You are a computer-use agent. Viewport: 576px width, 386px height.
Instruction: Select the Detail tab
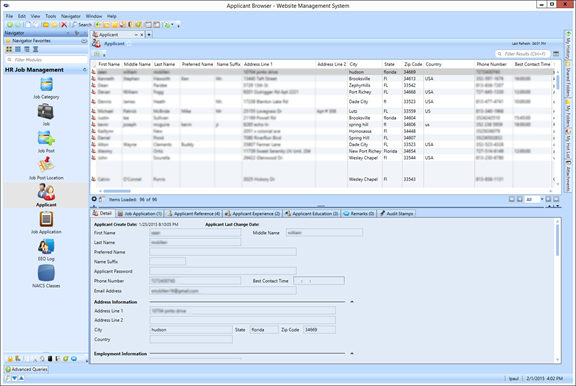pos(102,213)
